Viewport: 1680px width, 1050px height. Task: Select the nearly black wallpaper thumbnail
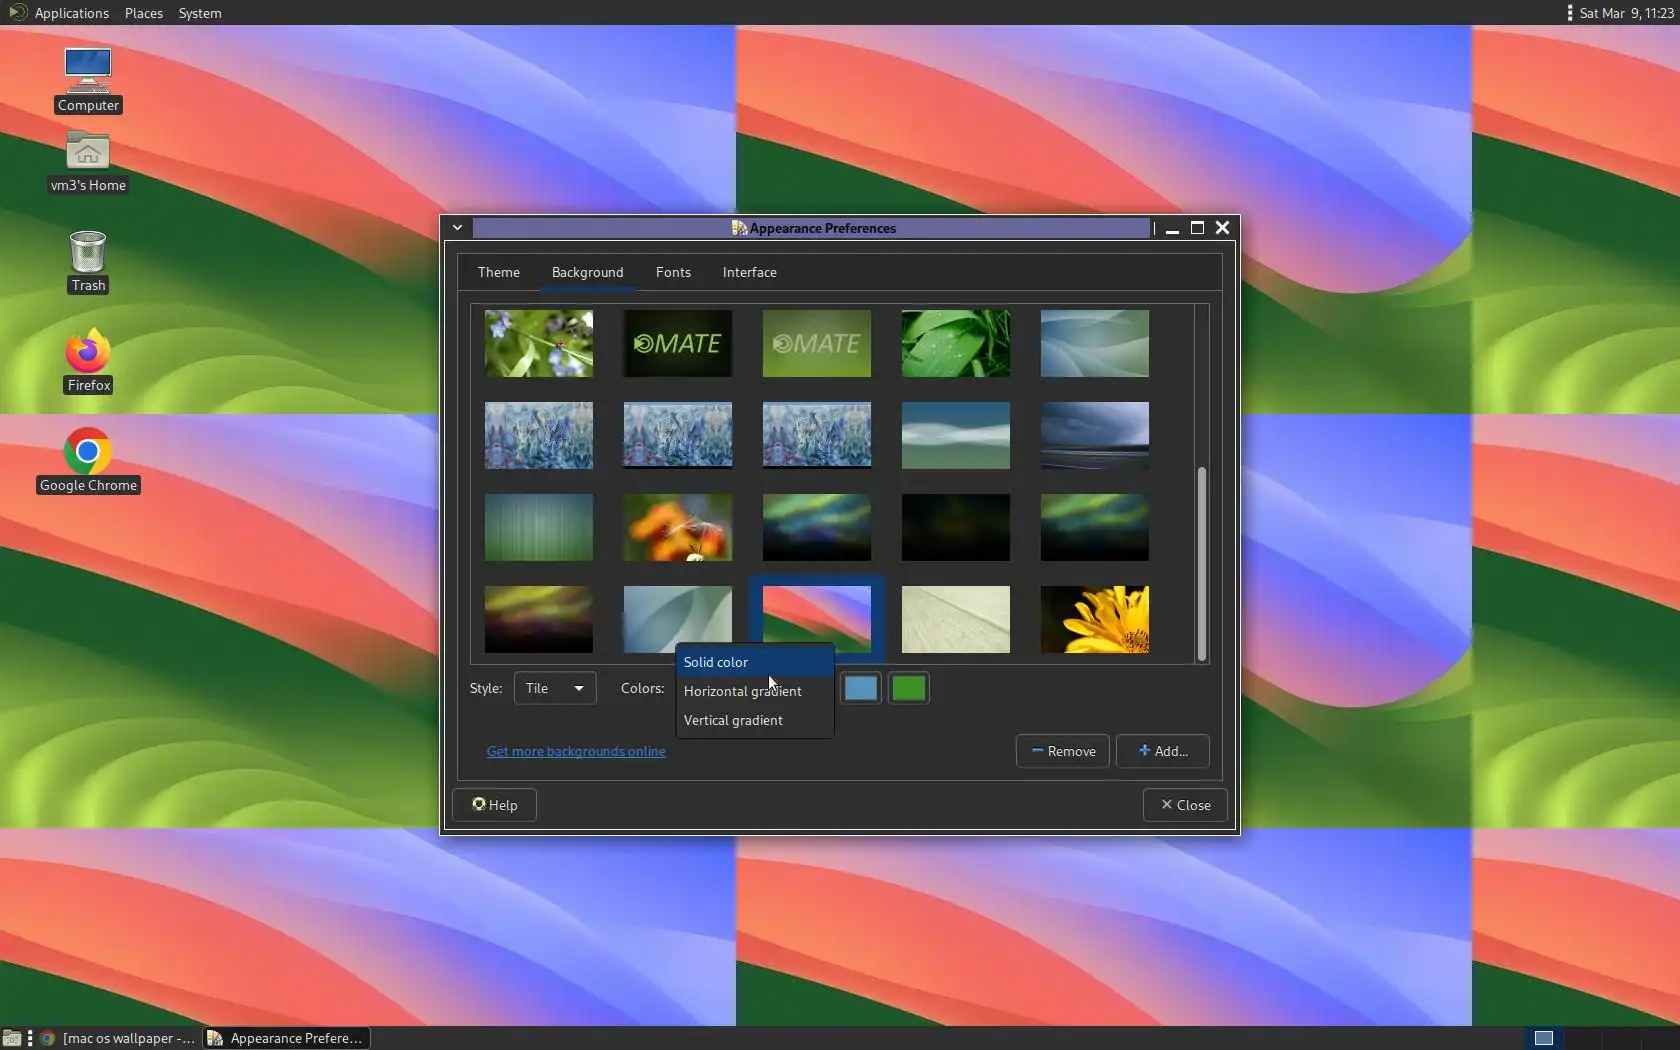tap(956, 527)
